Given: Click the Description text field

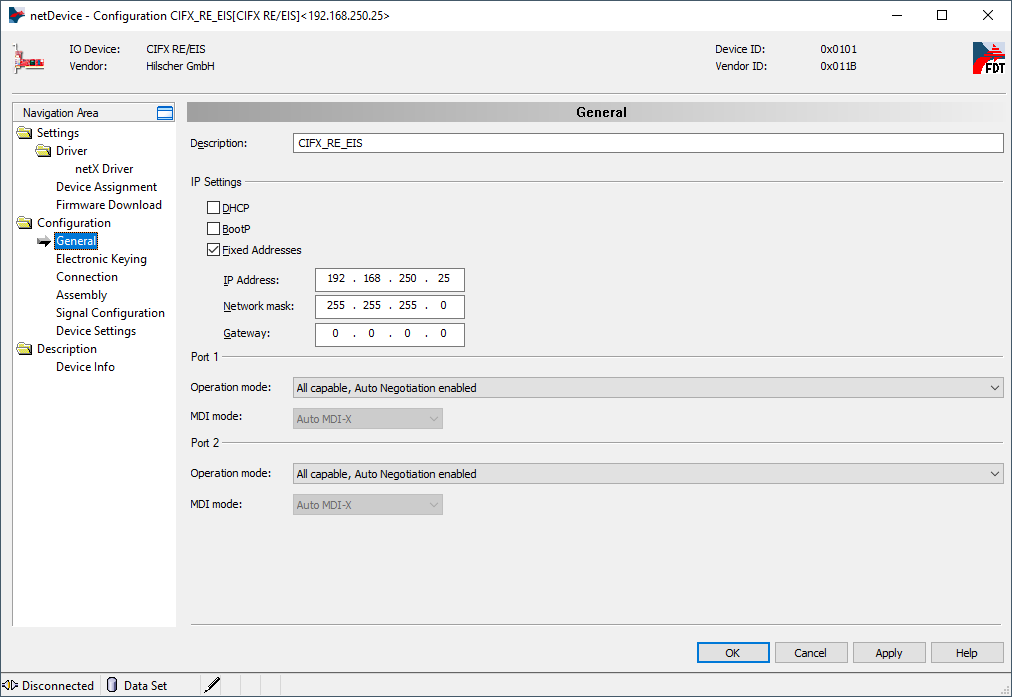Looking at the screenshot, I should coord(648,143).
